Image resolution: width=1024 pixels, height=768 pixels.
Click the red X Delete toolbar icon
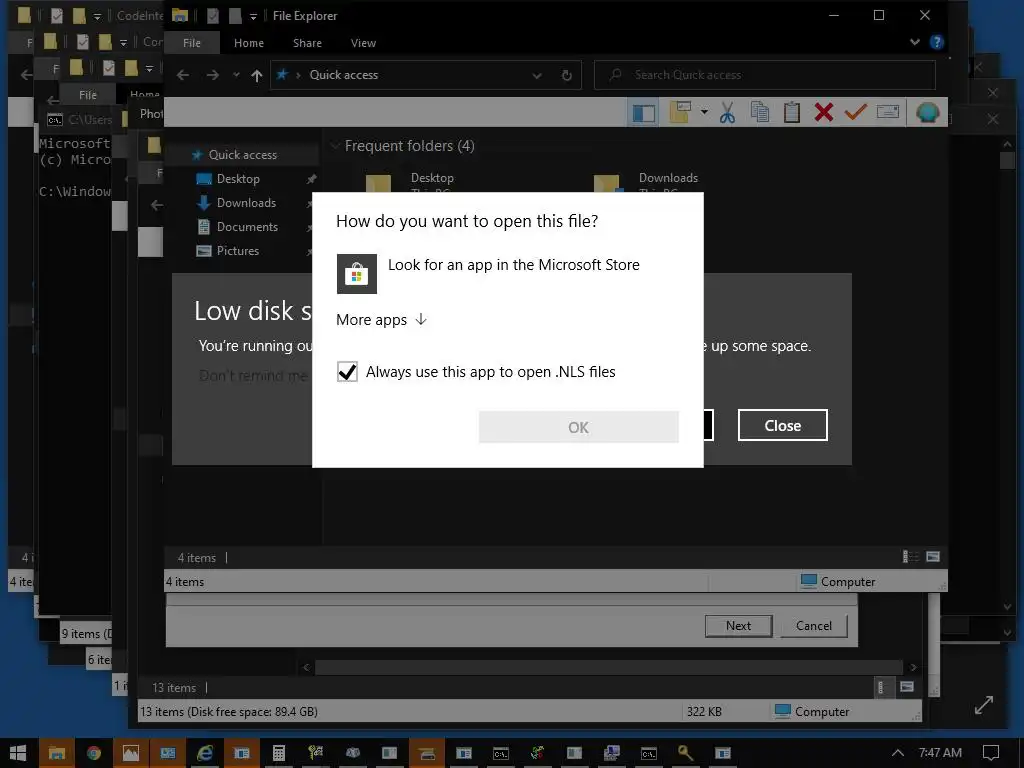tap(824, 112)
